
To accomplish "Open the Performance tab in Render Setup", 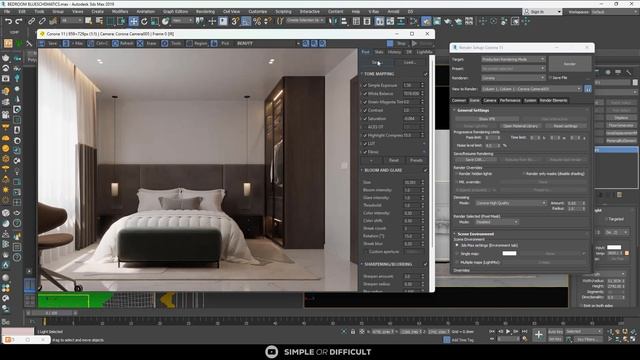I will [x=510, y=100].
